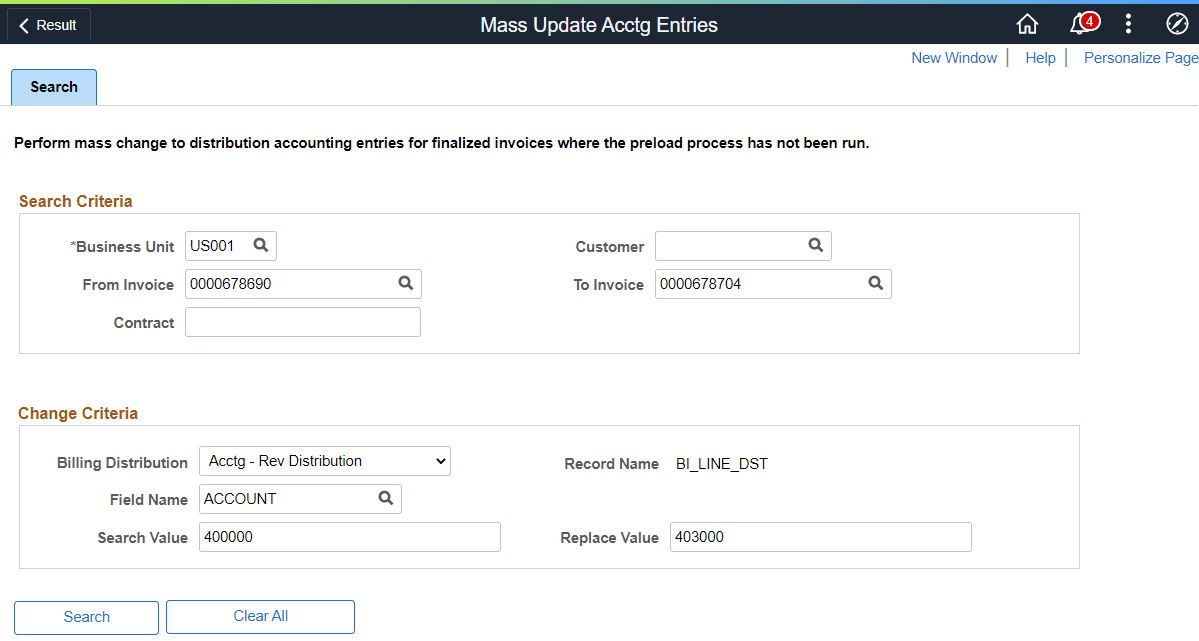Screen dimensions: 1199x641
Task: Open Personalize Page settings
Action: click(1139, 57)
